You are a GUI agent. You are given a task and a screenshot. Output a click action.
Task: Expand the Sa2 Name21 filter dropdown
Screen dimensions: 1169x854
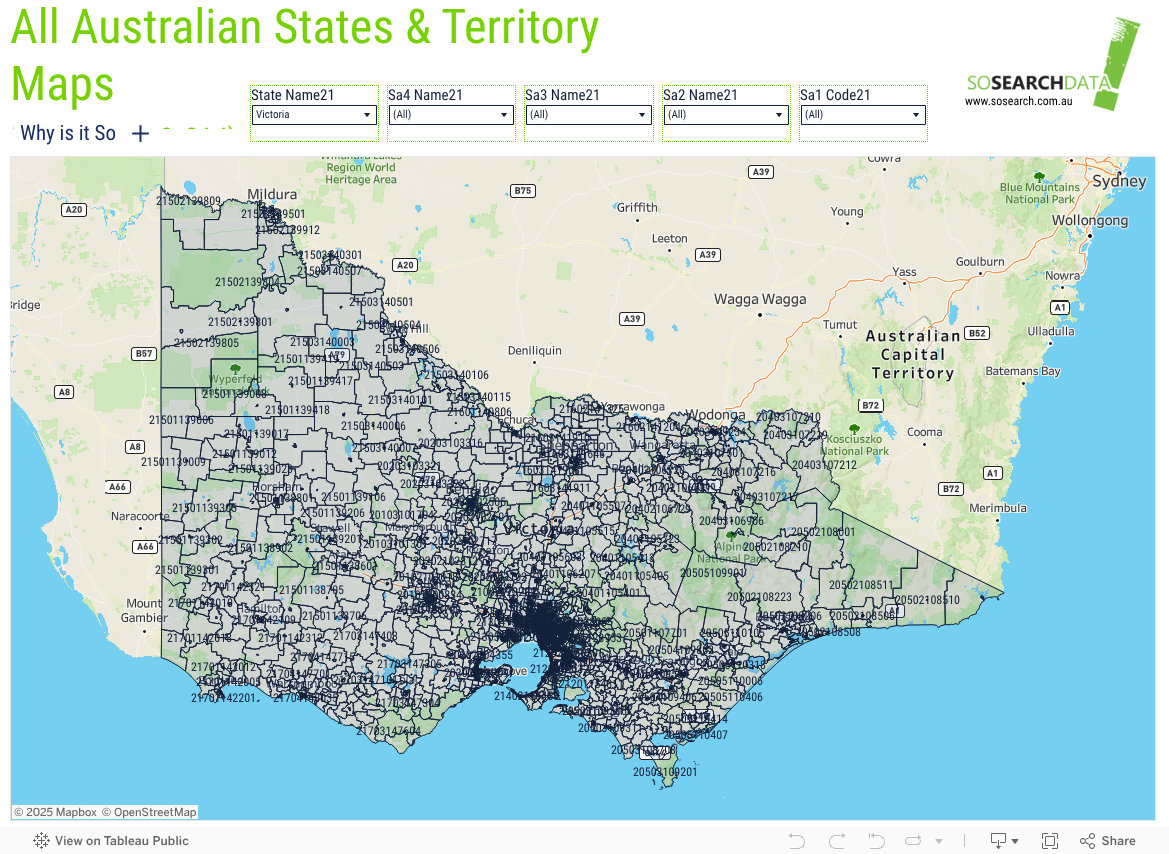tap(725, 114)
